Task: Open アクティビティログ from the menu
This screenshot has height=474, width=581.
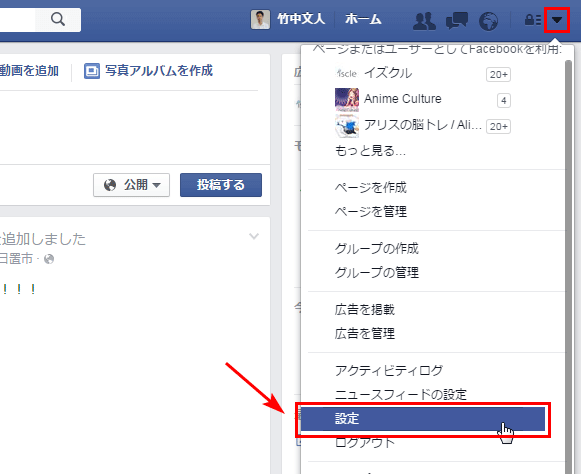Action: pos(389,370)
